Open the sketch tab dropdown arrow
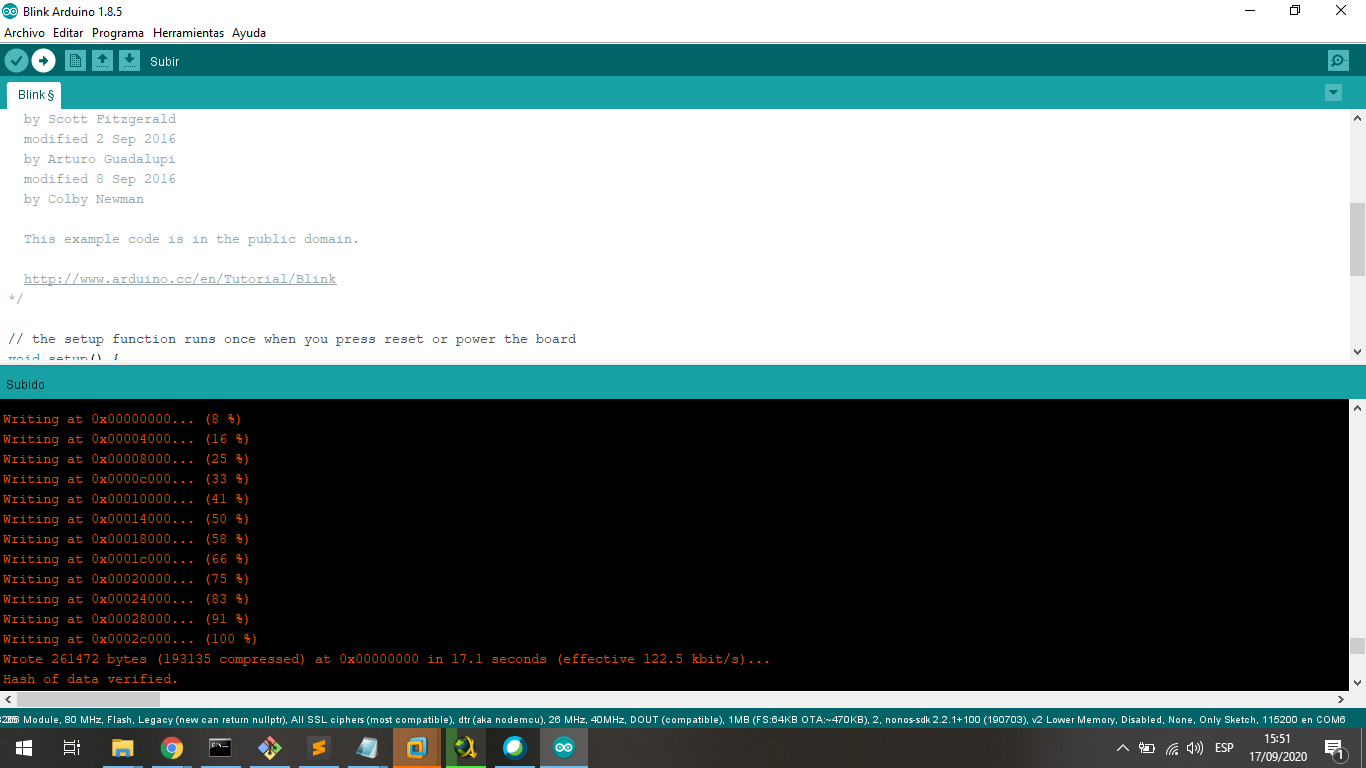The height and width of the screenshot is (768, 1366). [1333, 93]
